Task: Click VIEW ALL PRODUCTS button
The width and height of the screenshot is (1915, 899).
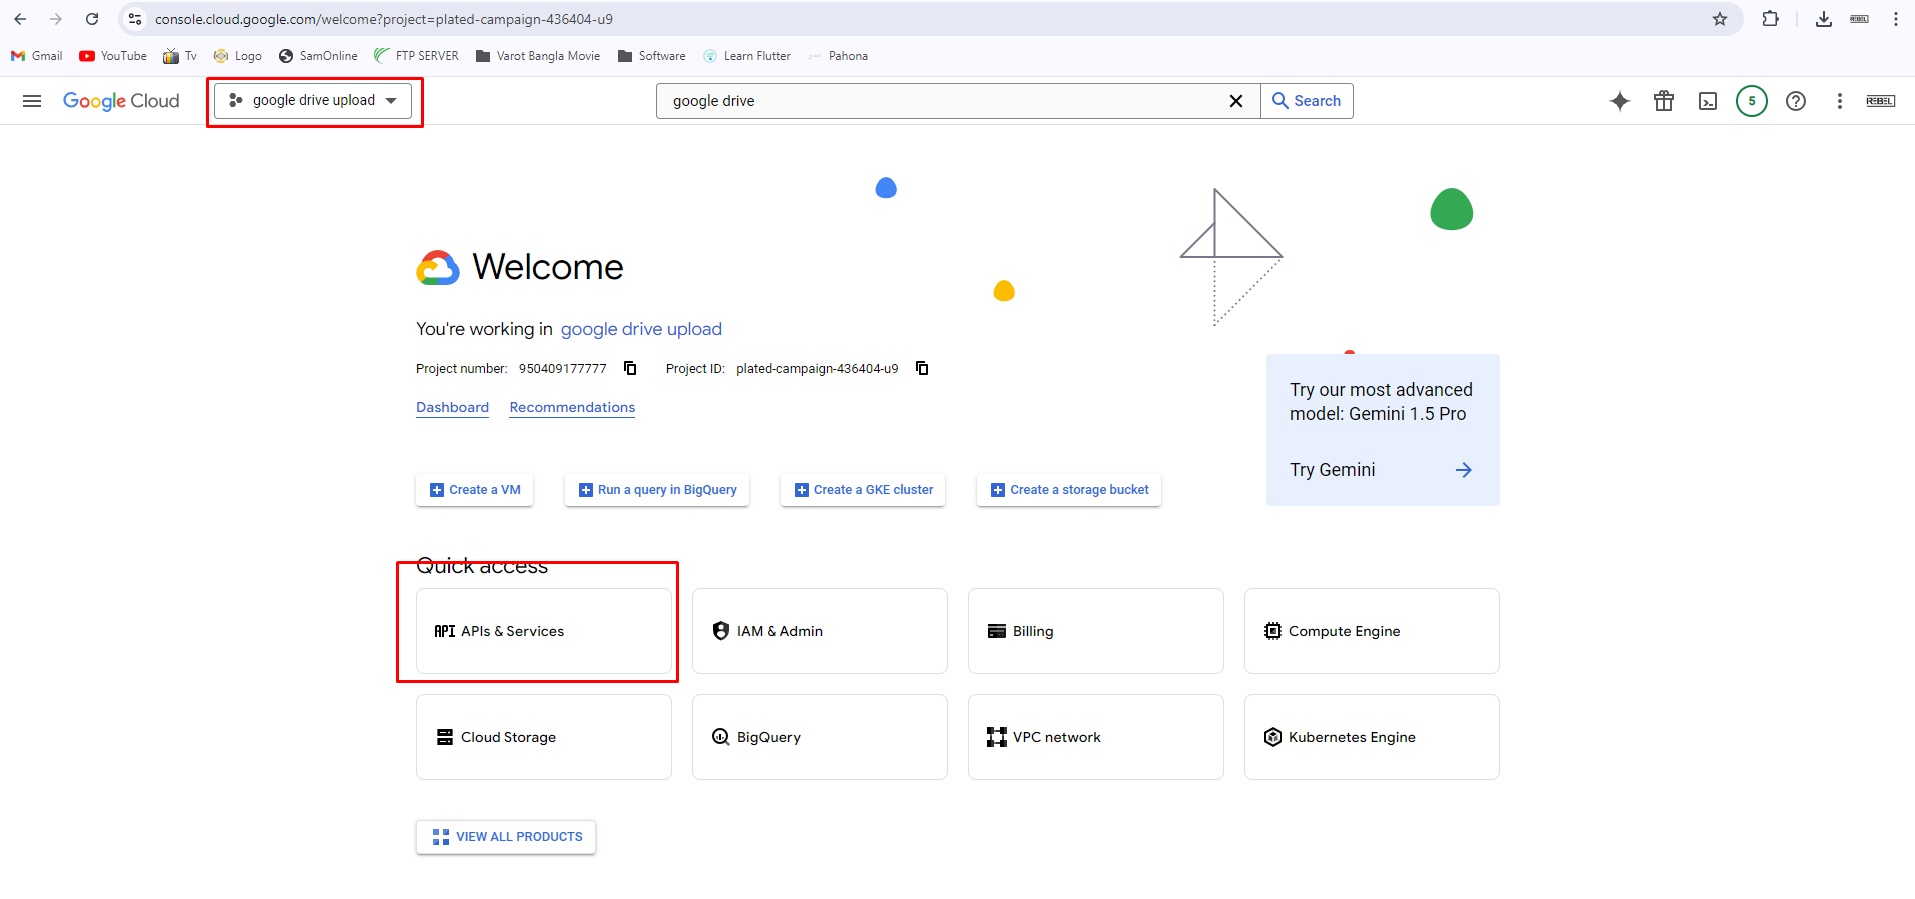Action: tap(506, 837)
